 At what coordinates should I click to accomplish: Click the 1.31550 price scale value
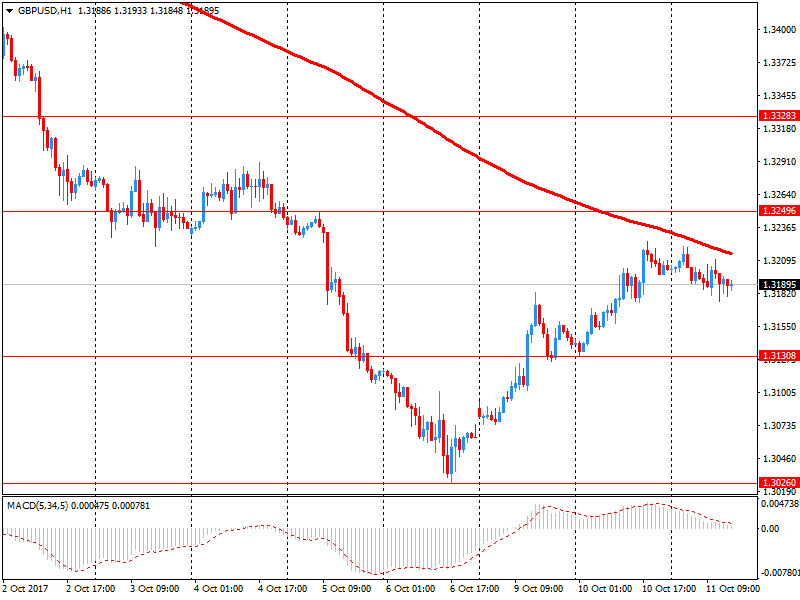(x=779, y=327)
